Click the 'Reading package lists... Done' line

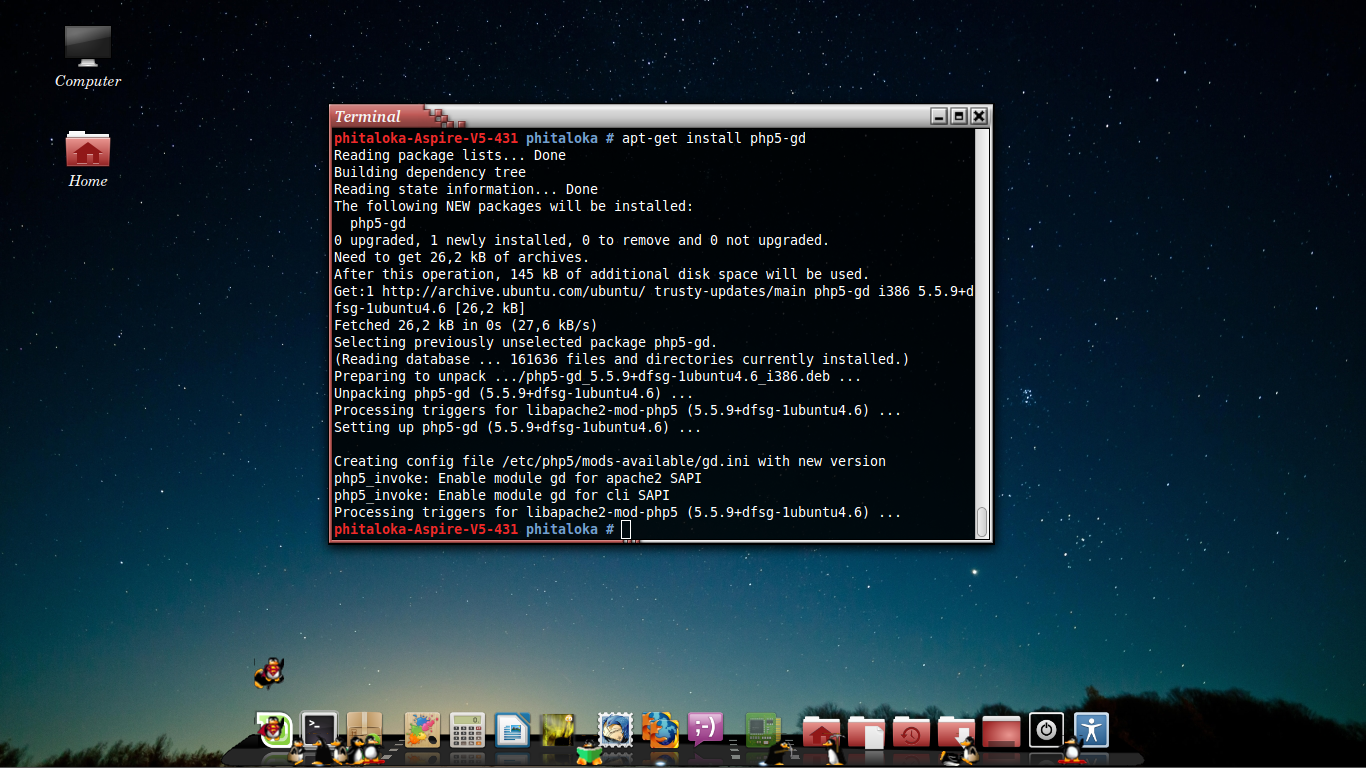450,155
